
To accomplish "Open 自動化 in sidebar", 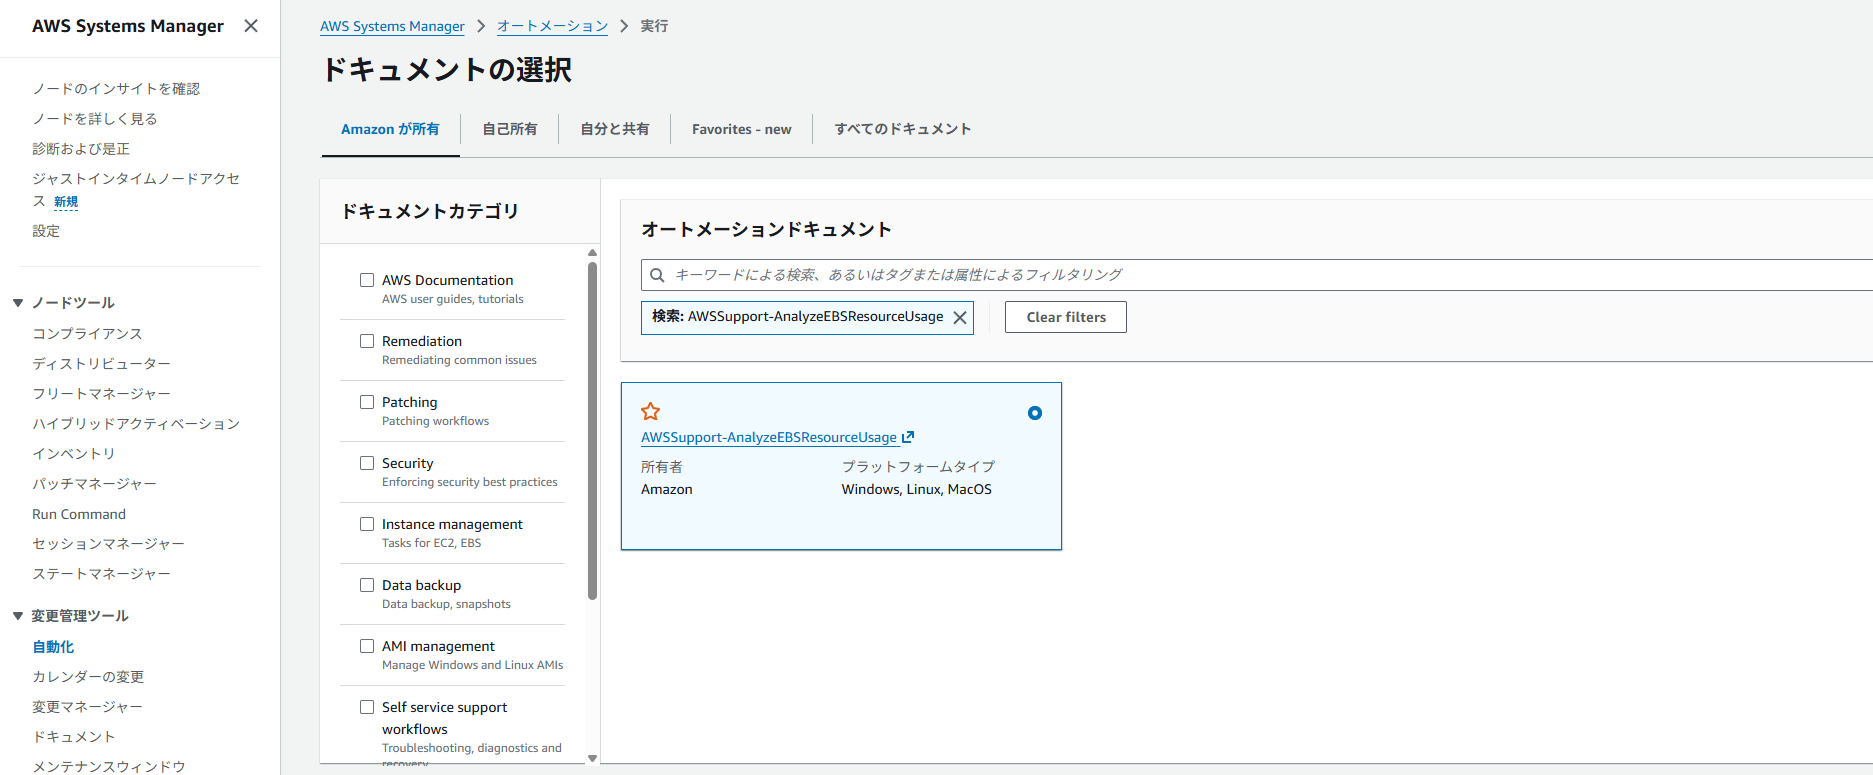I will click(53, 647).
